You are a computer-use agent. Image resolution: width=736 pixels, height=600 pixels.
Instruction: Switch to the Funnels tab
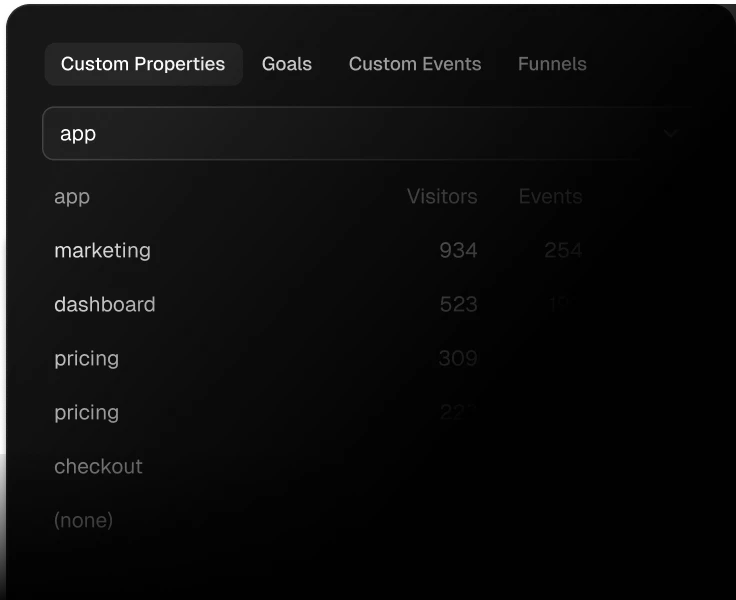click(x=552, y=64)
